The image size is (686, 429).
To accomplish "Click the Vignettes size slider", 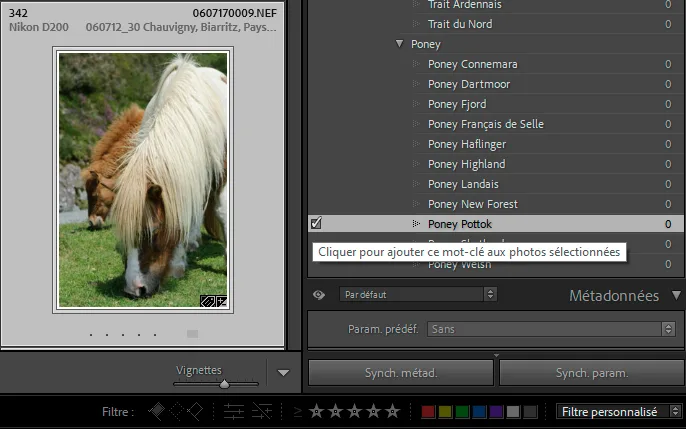I will 224,383.
